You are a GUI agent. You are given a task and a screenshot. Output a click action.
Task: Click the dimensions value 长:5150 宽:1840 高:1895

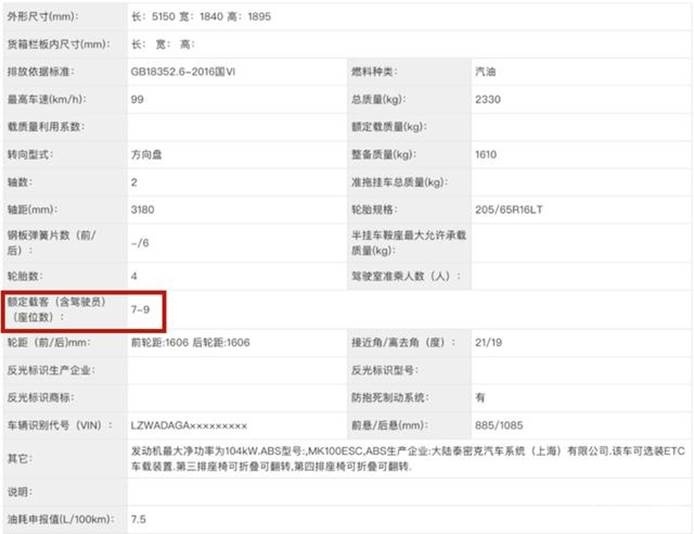click(x=201, y=17)
